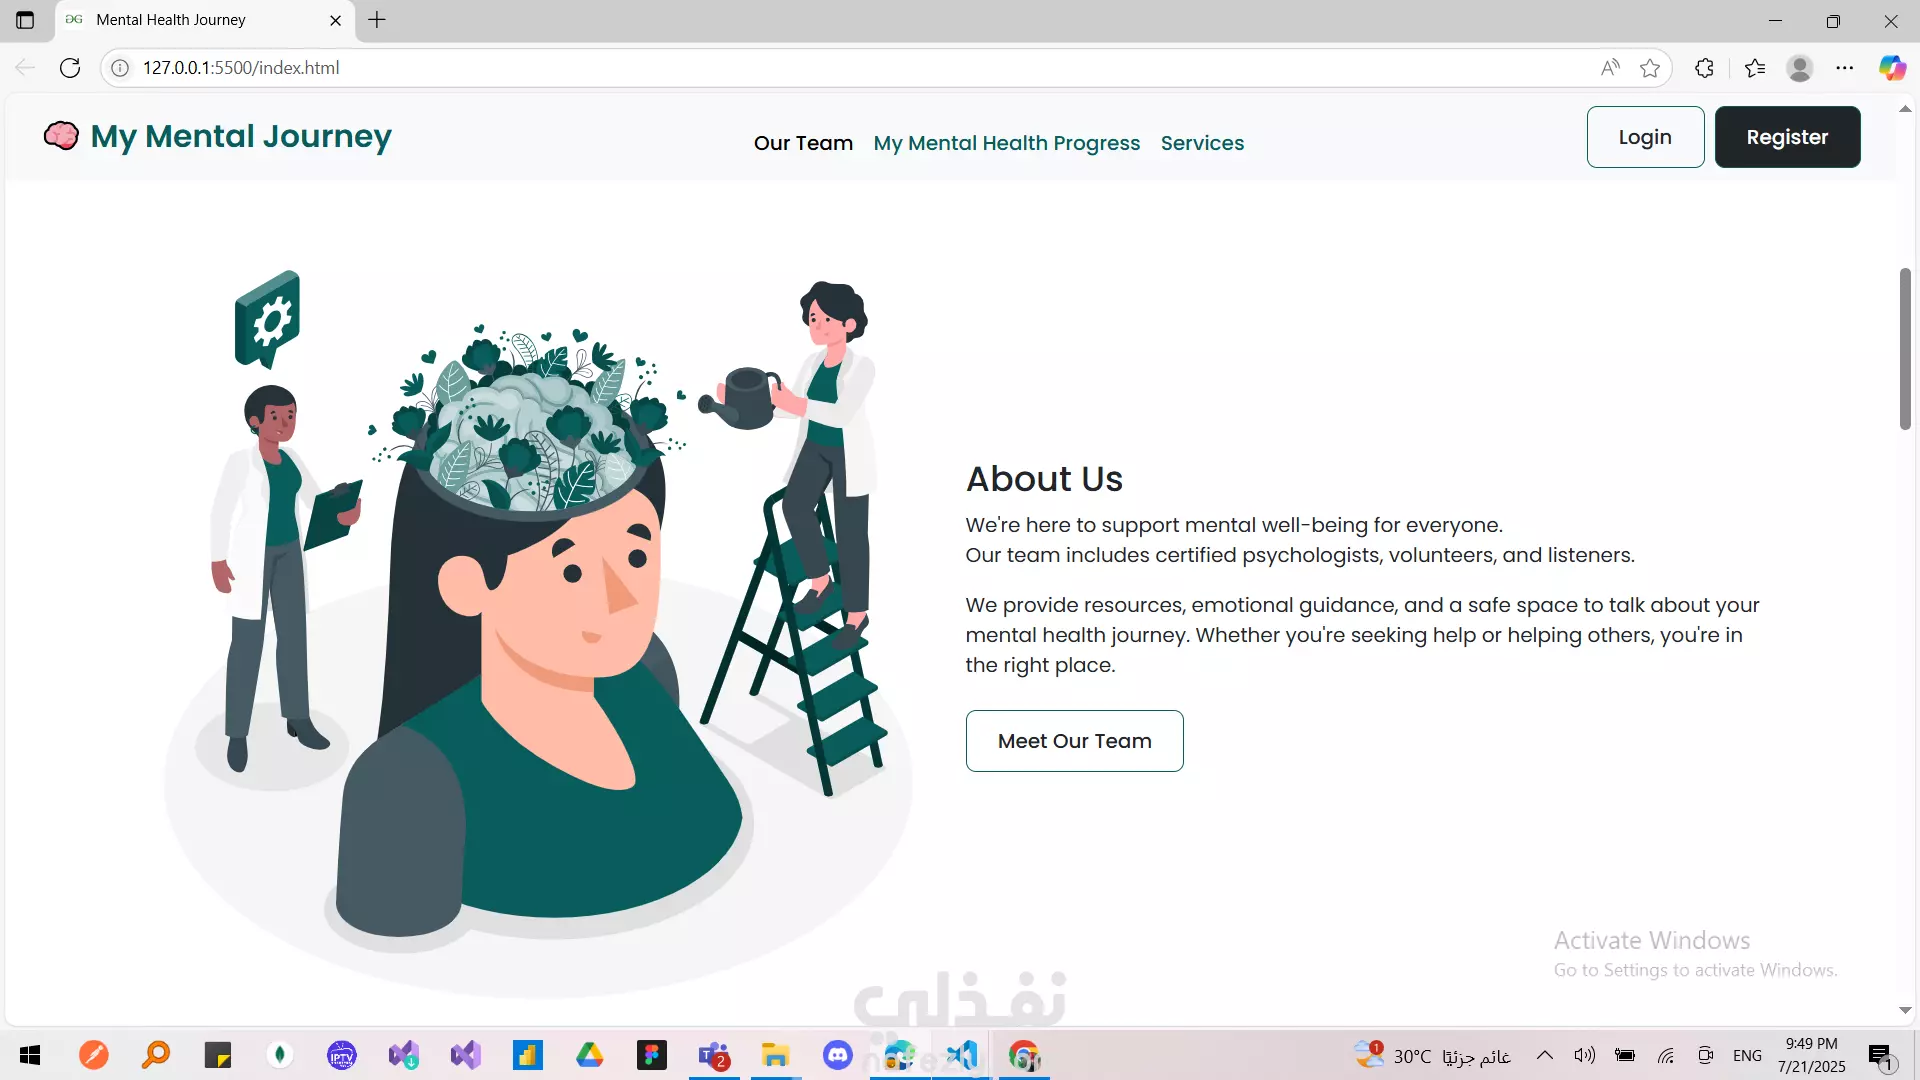Open the Our Team nav link
Screen dimensions: 1920x1080
pos(803,143)
